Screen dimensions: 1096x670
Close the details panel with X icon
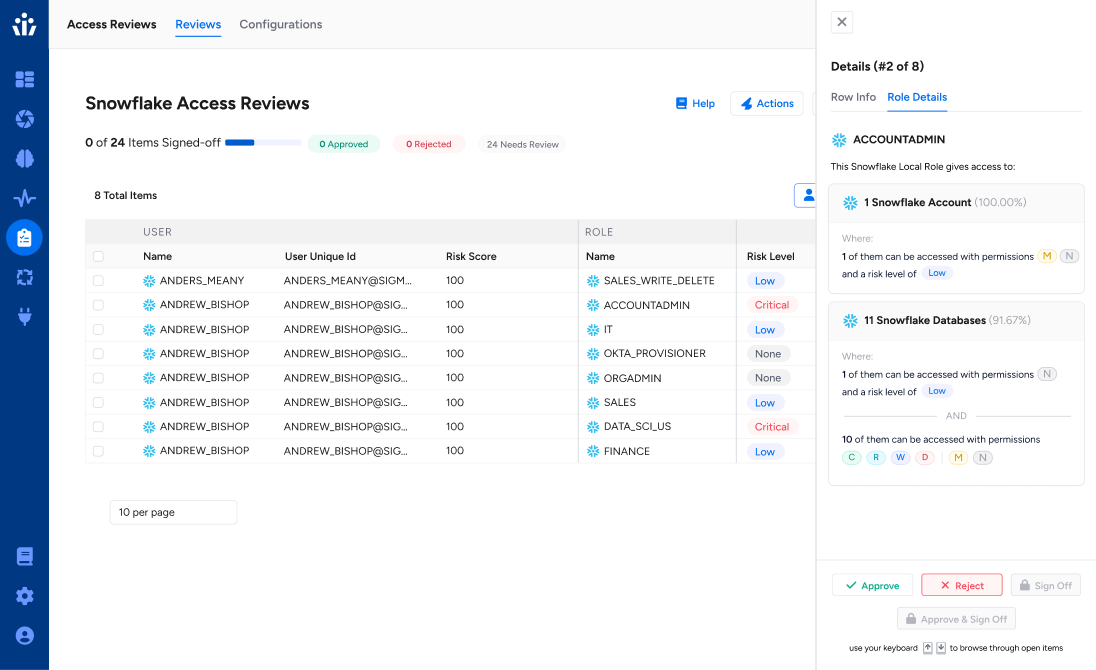tap(842, 22)
